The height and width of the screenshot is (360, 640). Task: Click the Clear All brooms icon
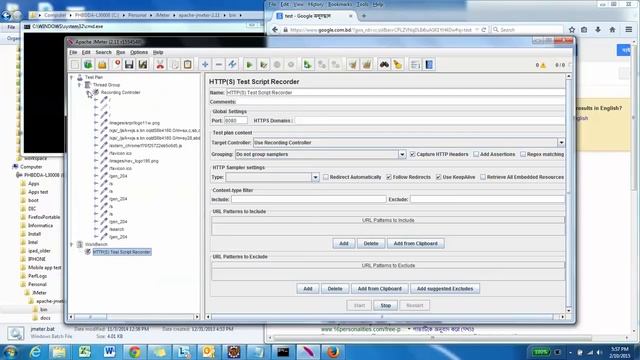pos(367,64)
